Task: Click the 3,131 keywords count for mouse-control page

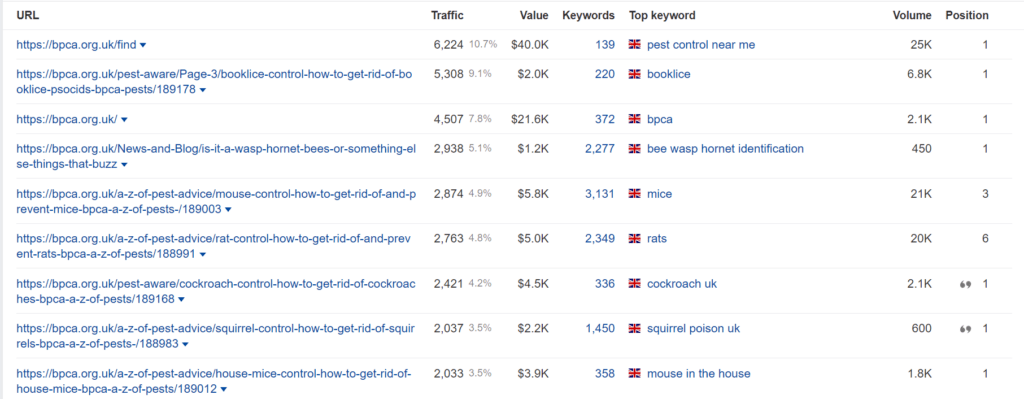Action: coord(600,194)
